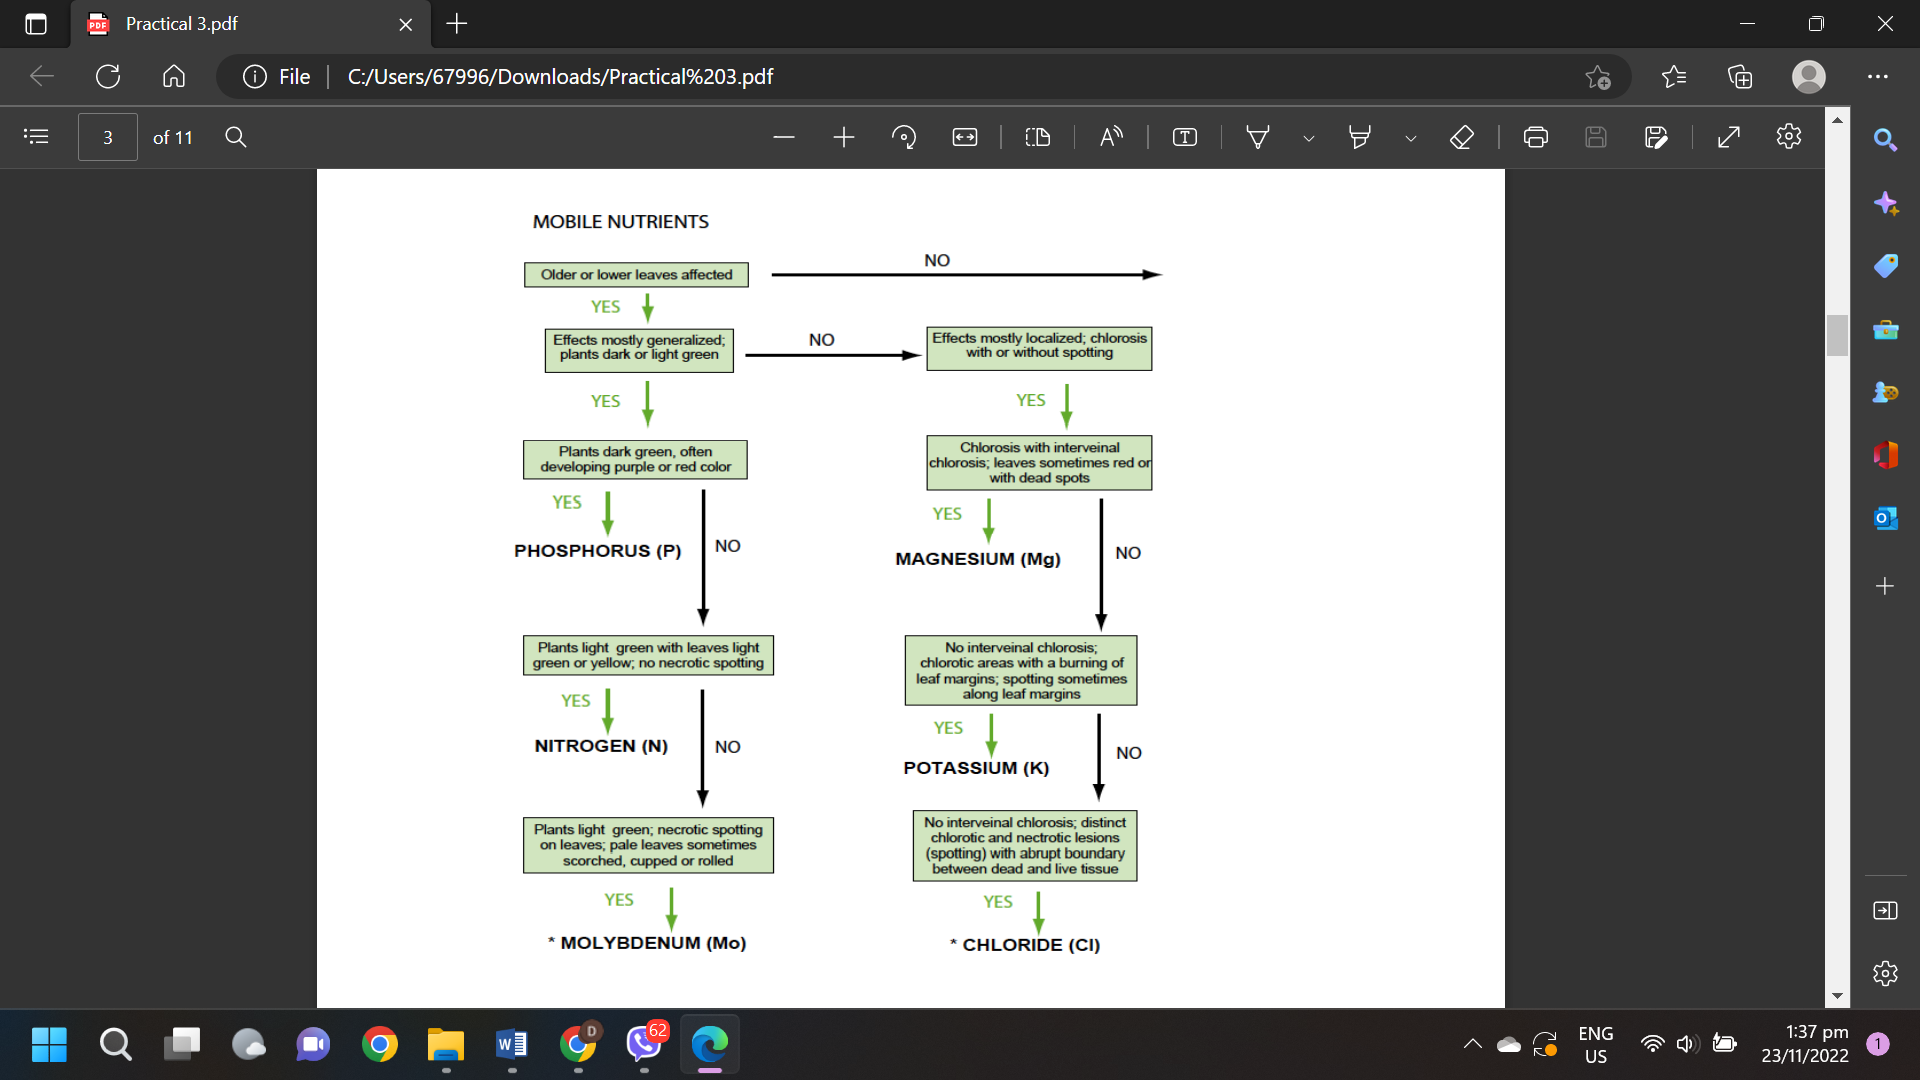Toggle the Page view layout
This screenshot has width=1920, height=1080.
coord(1038,137)
